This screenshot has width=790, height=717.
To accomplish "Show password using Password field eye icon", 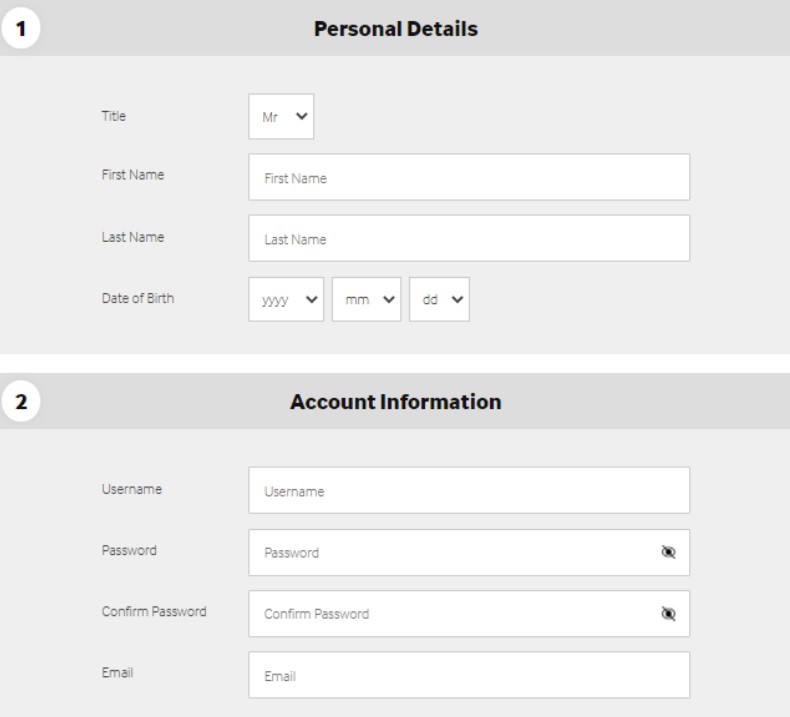I will pyautogui.click(x=668, y=552).
